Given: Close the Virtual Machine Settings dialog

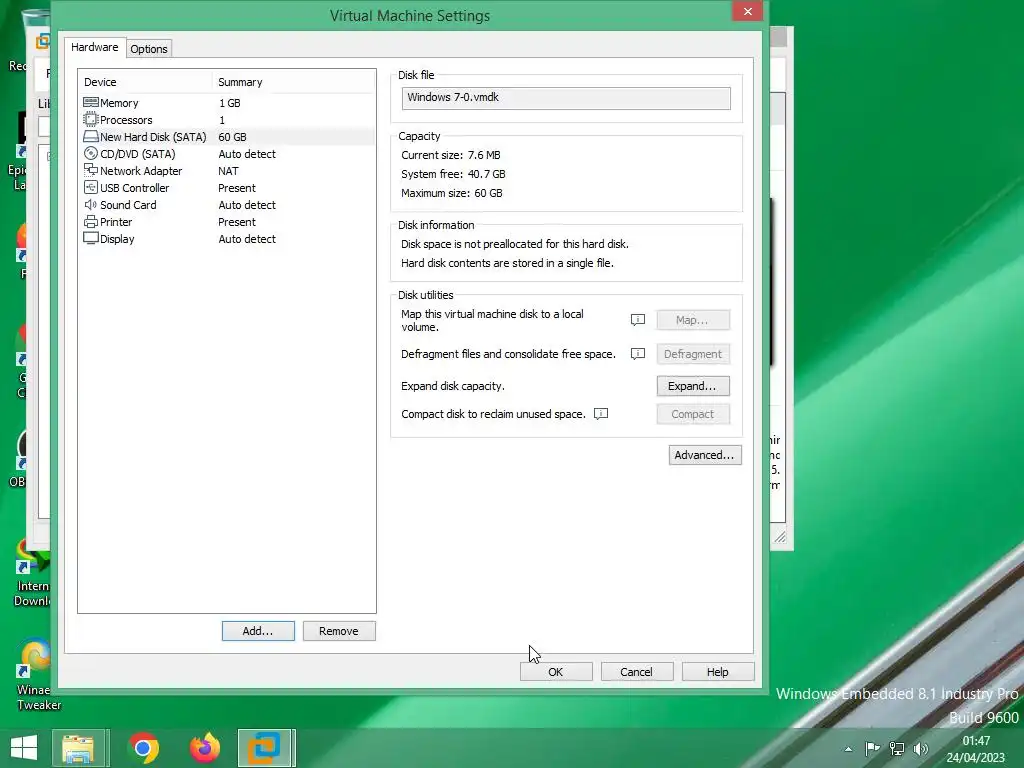Looking at the screenshot, I should 748,11.
